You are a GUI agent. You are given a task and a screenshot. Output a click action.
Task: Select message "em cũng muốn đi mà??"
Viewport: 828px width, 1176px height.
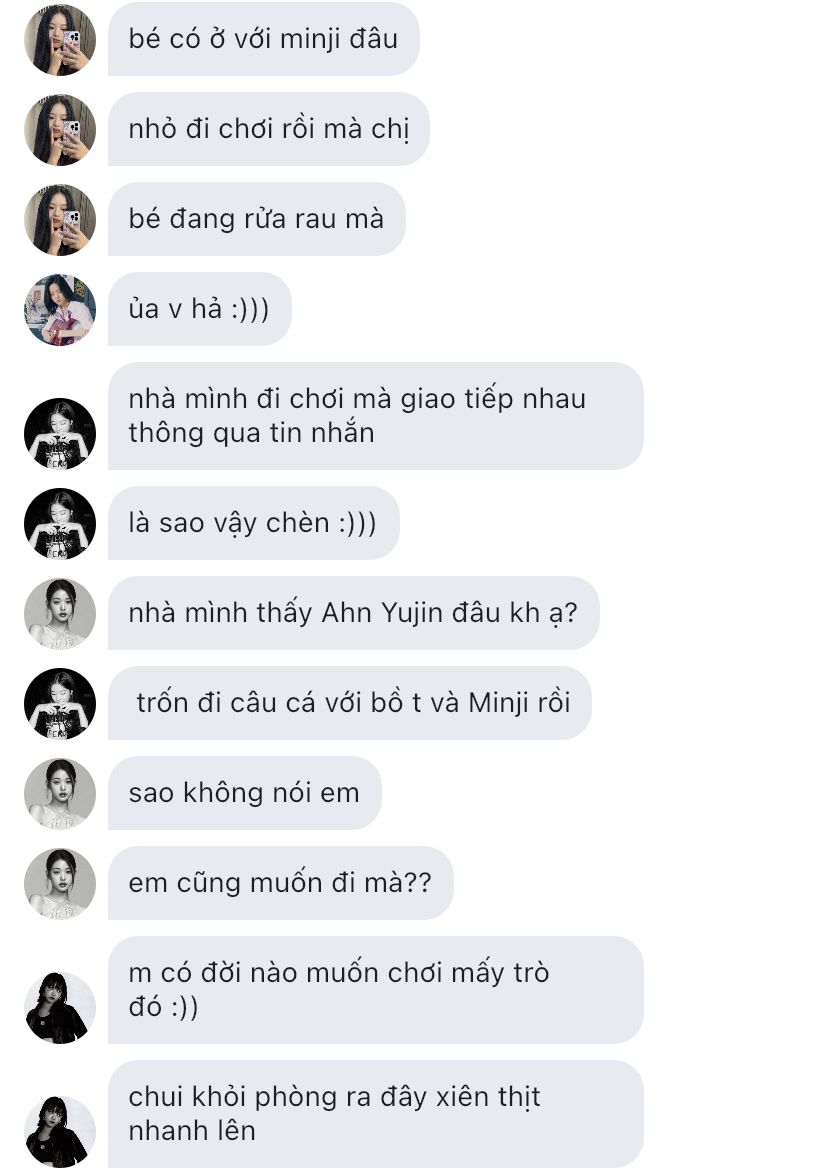pos(280,883)
